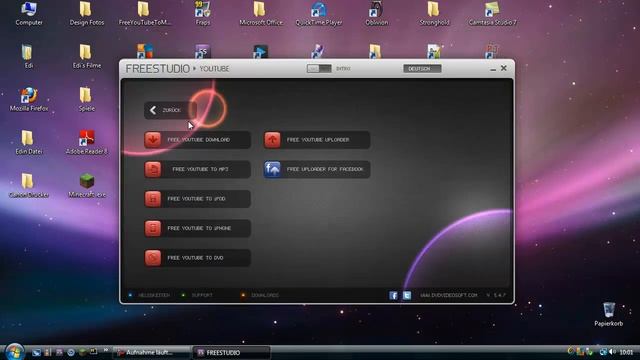Open the Downloads link in footer
The width and height of the screenshot is (640, 360).
265,295
